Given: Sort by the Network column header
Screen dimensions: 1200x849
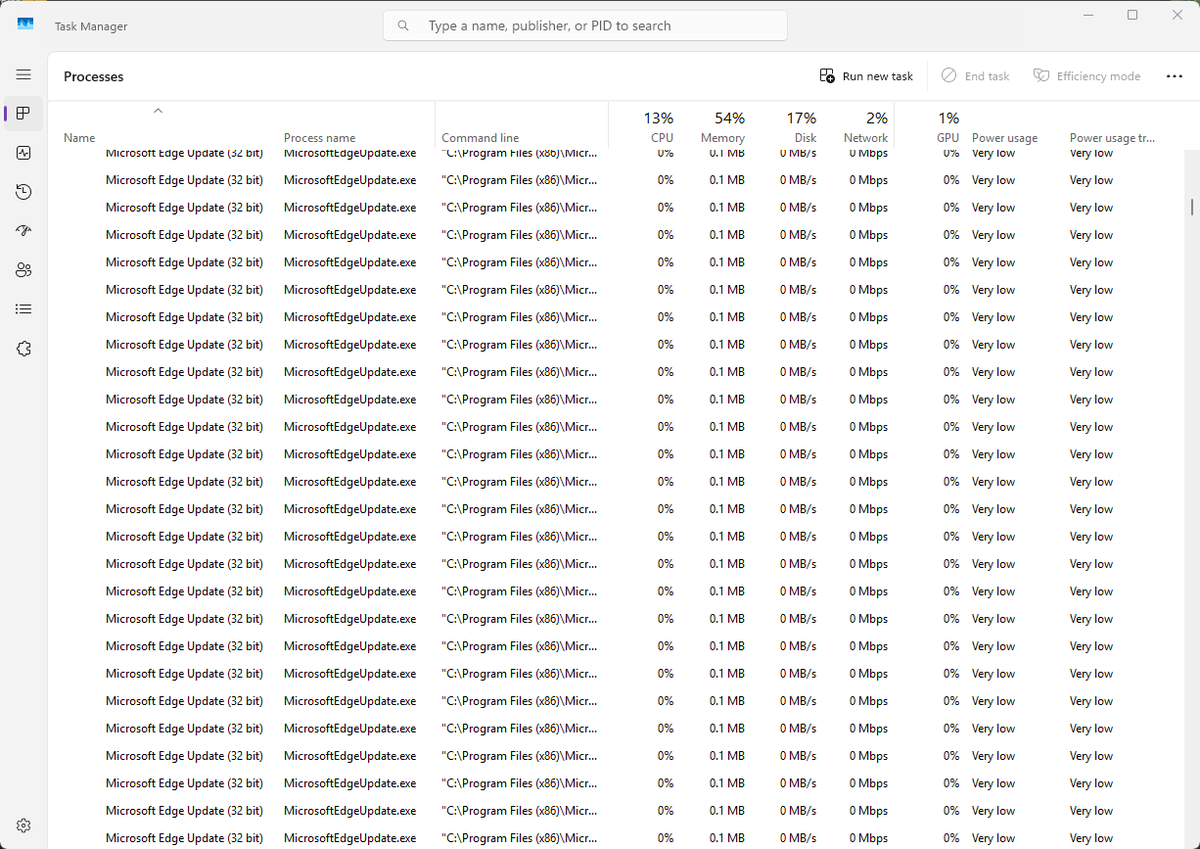Looking at the screenshot, I should 859,126.
